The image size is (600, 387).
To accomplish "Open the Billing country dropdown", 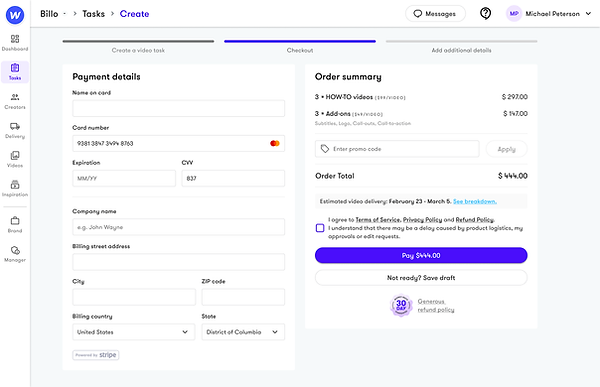I will point(134,332).
